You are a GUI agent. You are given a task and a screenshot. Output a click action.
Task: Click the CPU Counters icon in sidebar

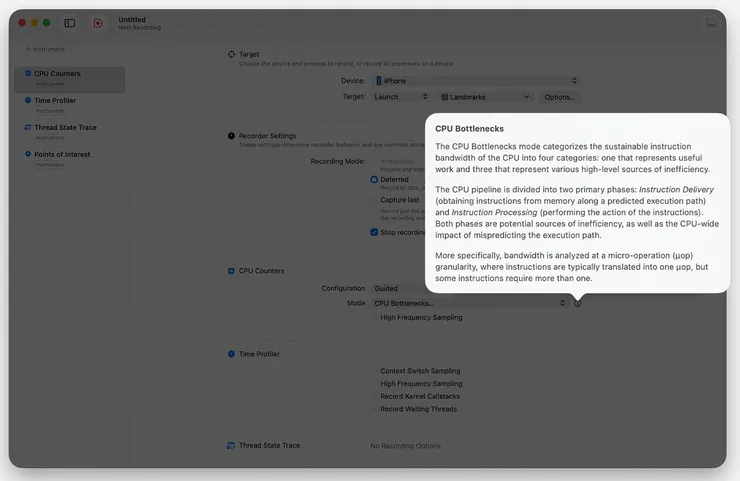click(x=28, y=73)
